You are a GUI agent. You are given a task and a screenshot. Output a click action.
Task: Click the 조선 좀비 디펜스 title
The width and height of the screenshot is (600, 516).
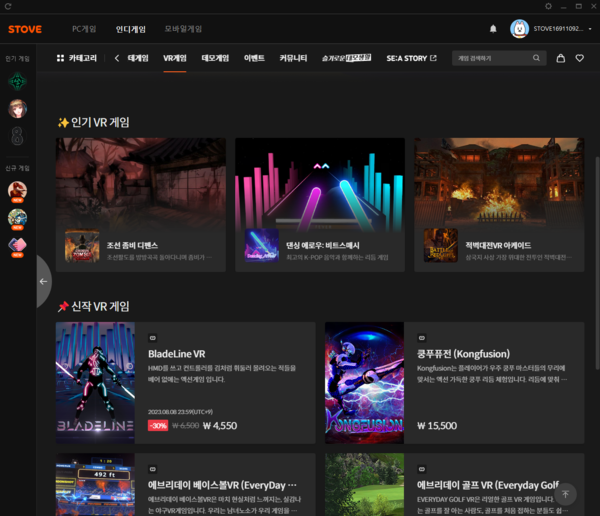(132, 245)
